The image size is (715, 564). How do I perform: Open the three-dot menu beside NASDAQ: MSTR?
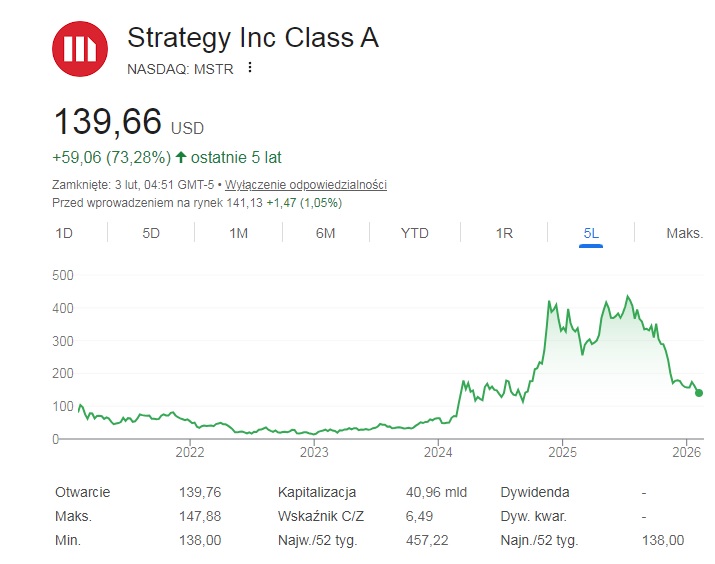pos(250,68)
